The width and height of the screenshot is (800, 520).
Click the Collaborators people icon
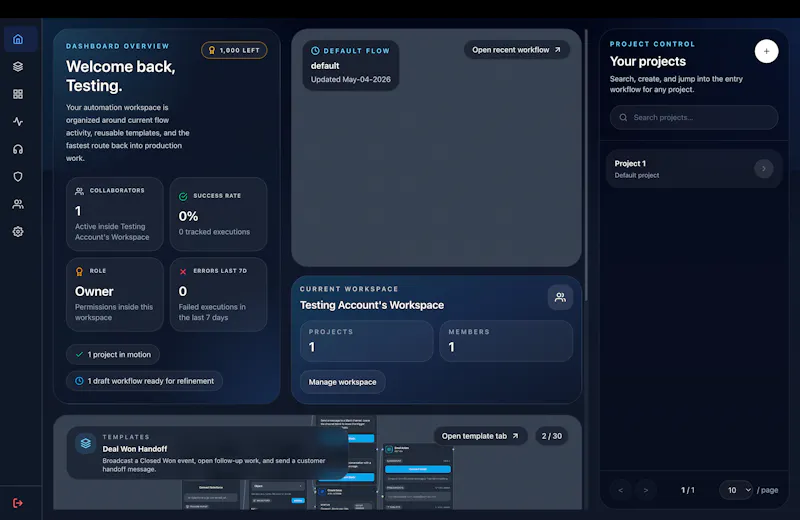coord(80,191)
